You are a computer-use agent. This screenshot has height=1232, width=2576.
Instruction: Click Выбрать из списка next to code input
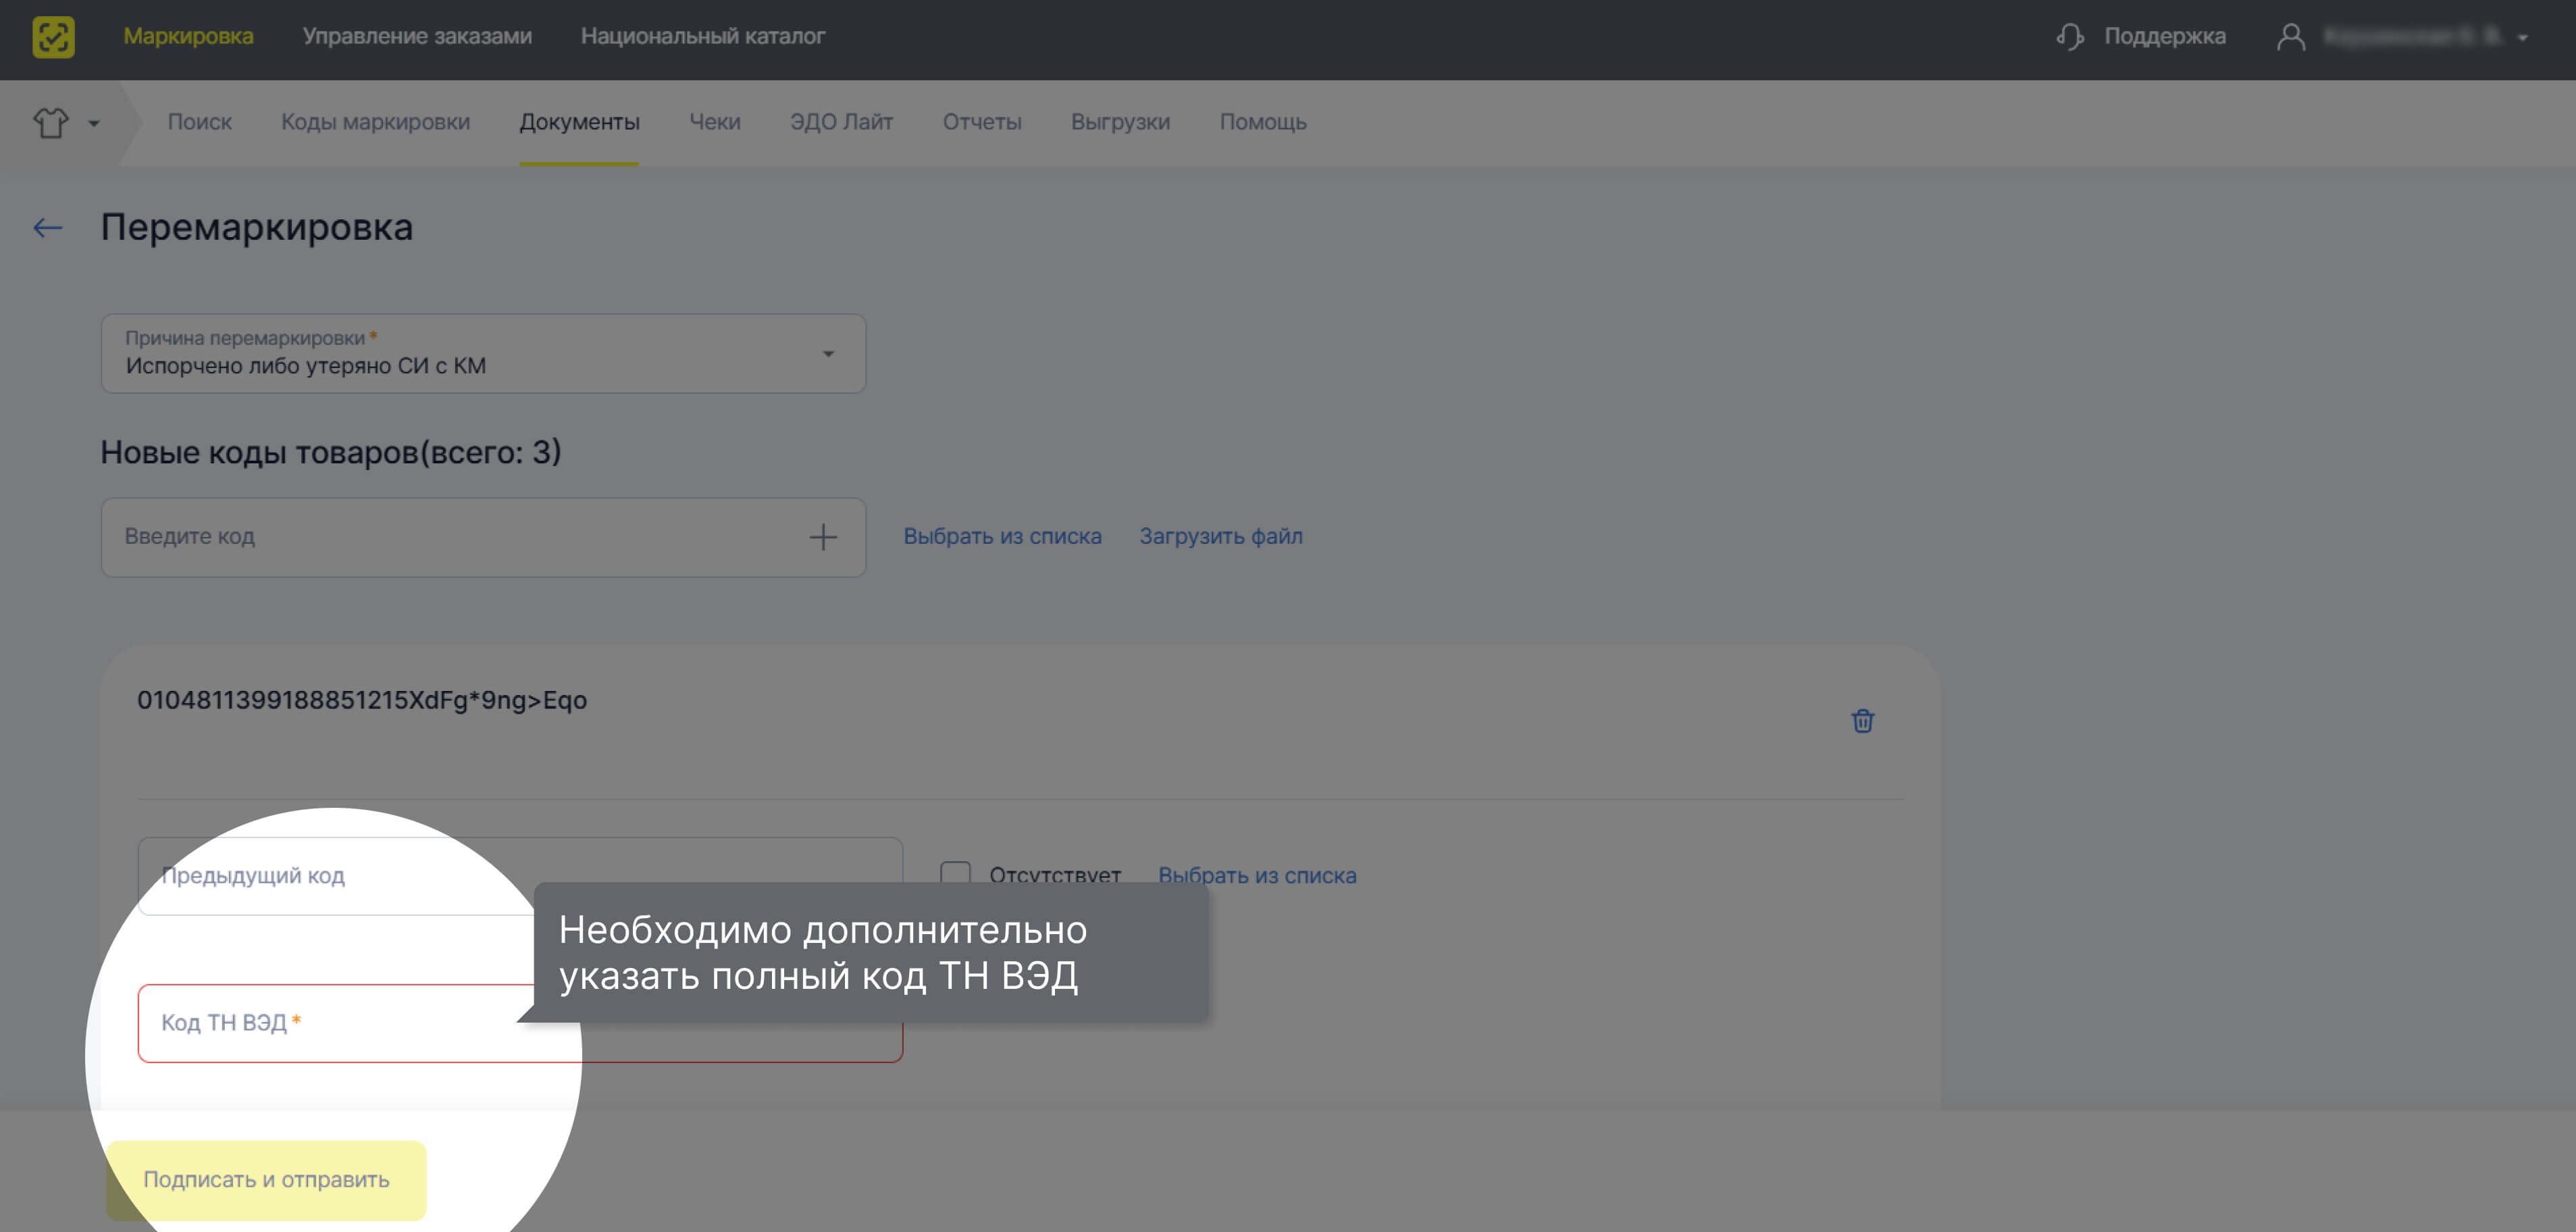click(x=1002, y=536)
